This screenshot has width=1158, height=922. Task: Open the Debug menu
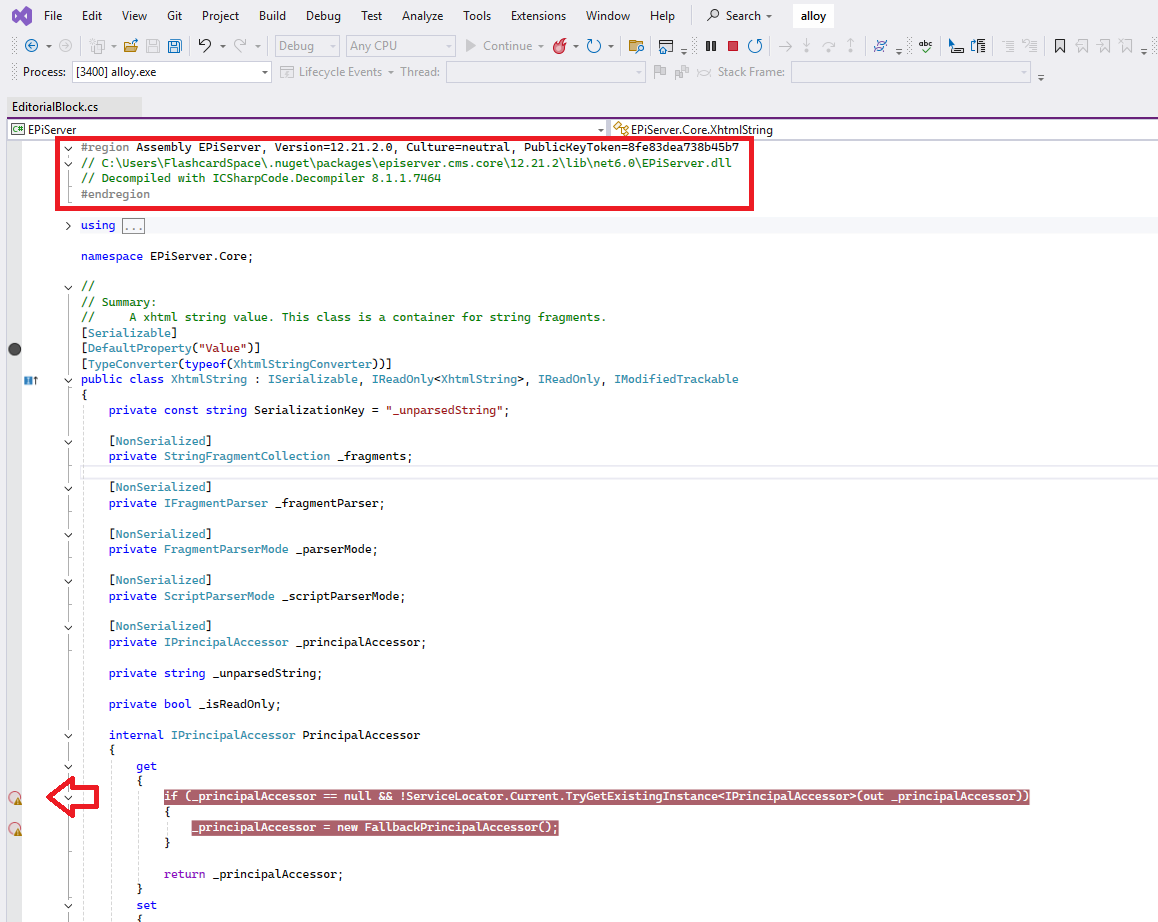pyautogui.click(x=323, y=16)
